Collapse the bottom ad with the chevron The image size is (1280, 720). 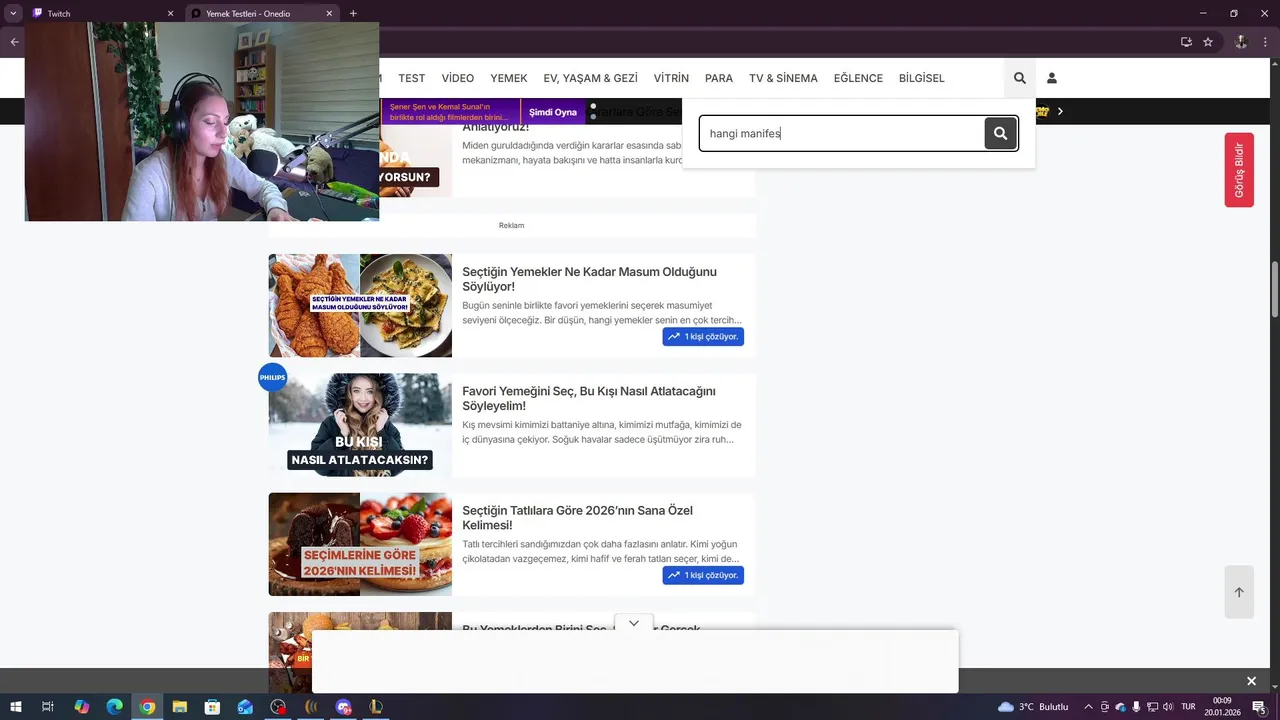coord(634,623)
